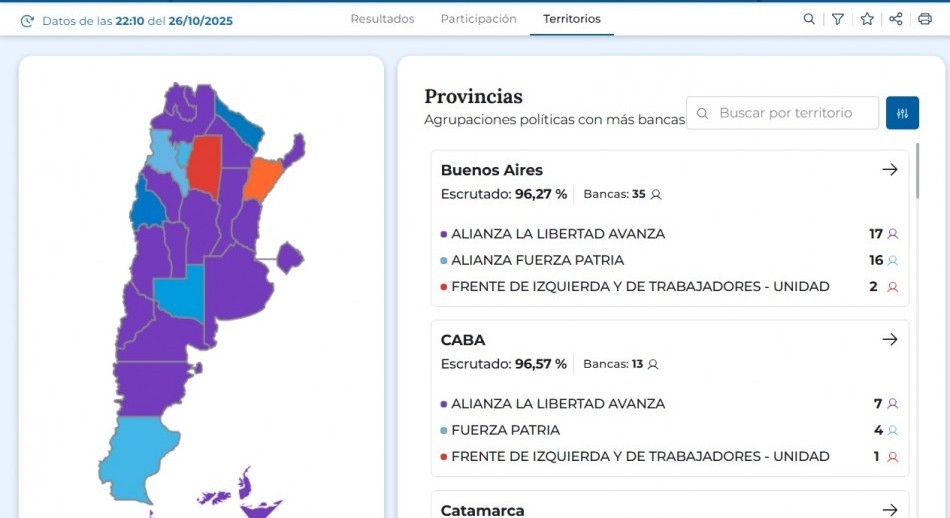Screen dimensions: 950x518
Task: Focus the Buscar por territorio search field
Action: coord(782,113)
